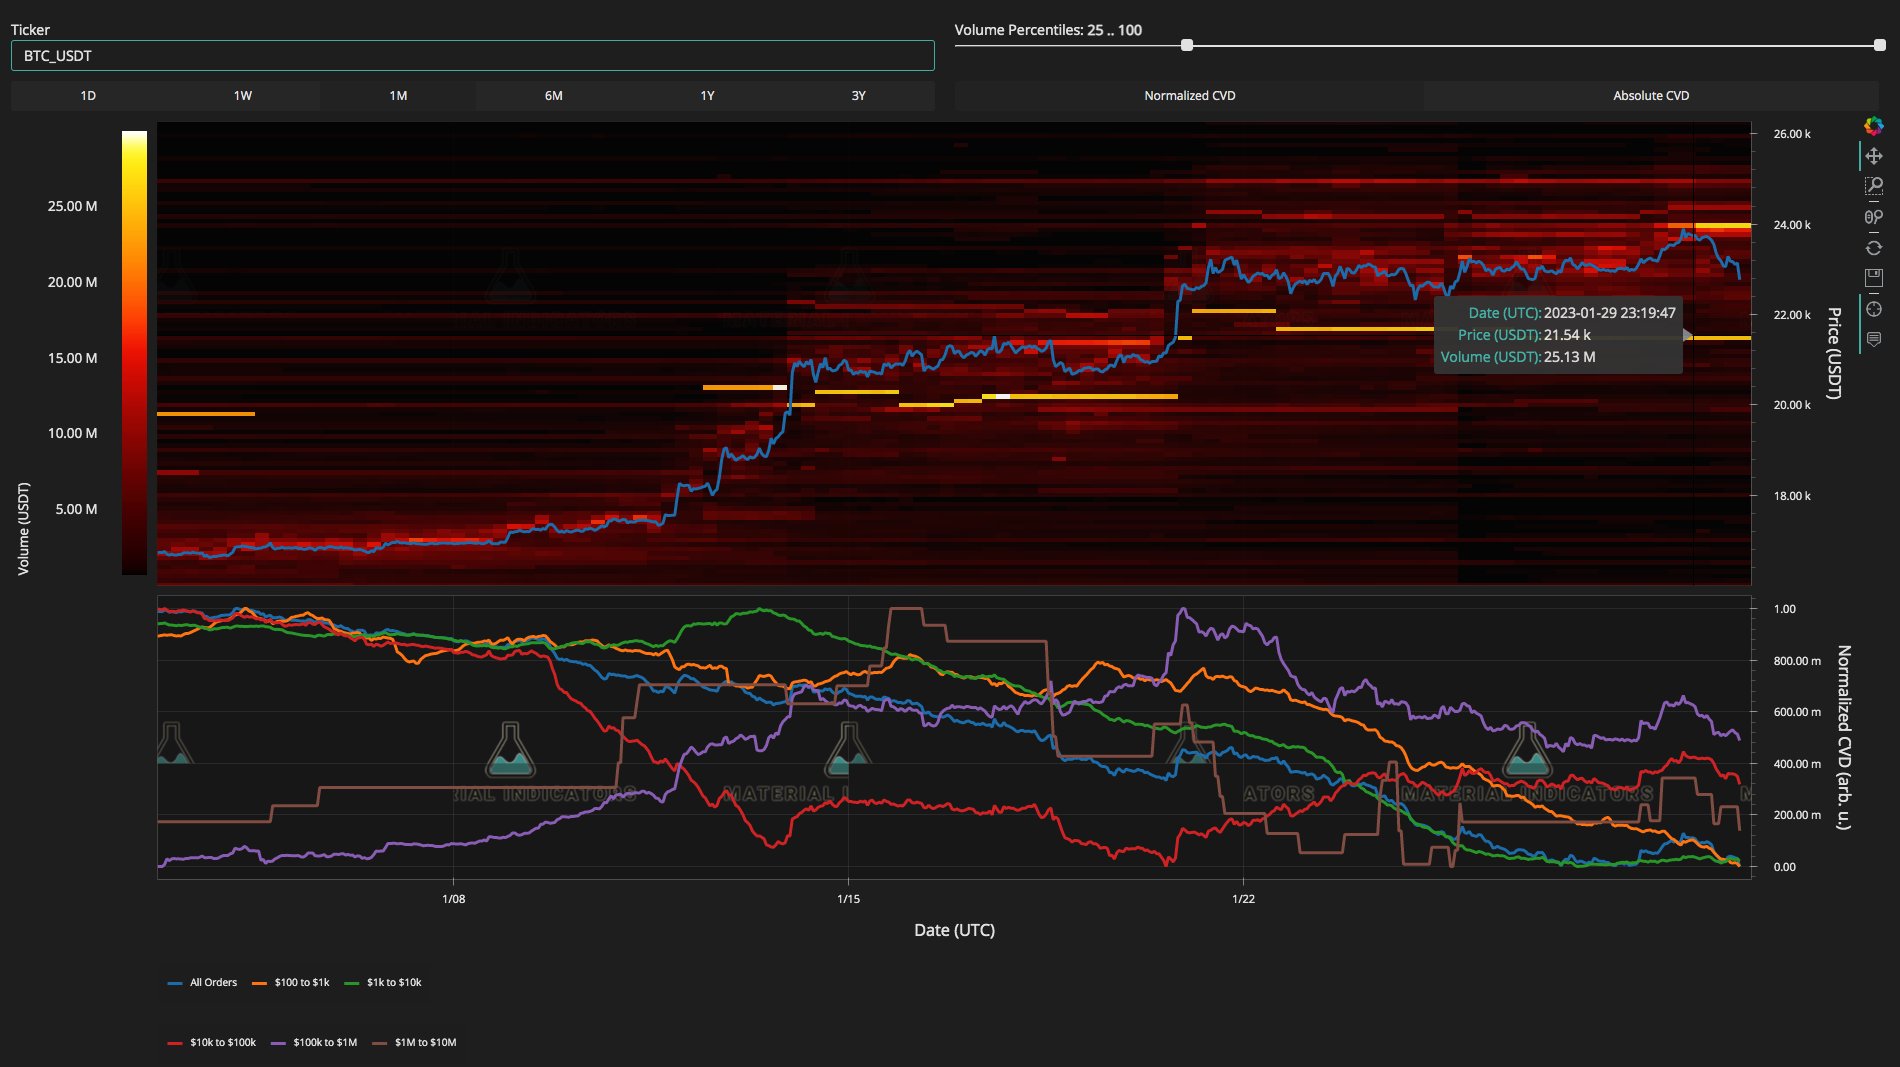The width and height of the screenshot is (1900, 1067).
Task: Click the Bokeh logo icon
Action: 1874,126
